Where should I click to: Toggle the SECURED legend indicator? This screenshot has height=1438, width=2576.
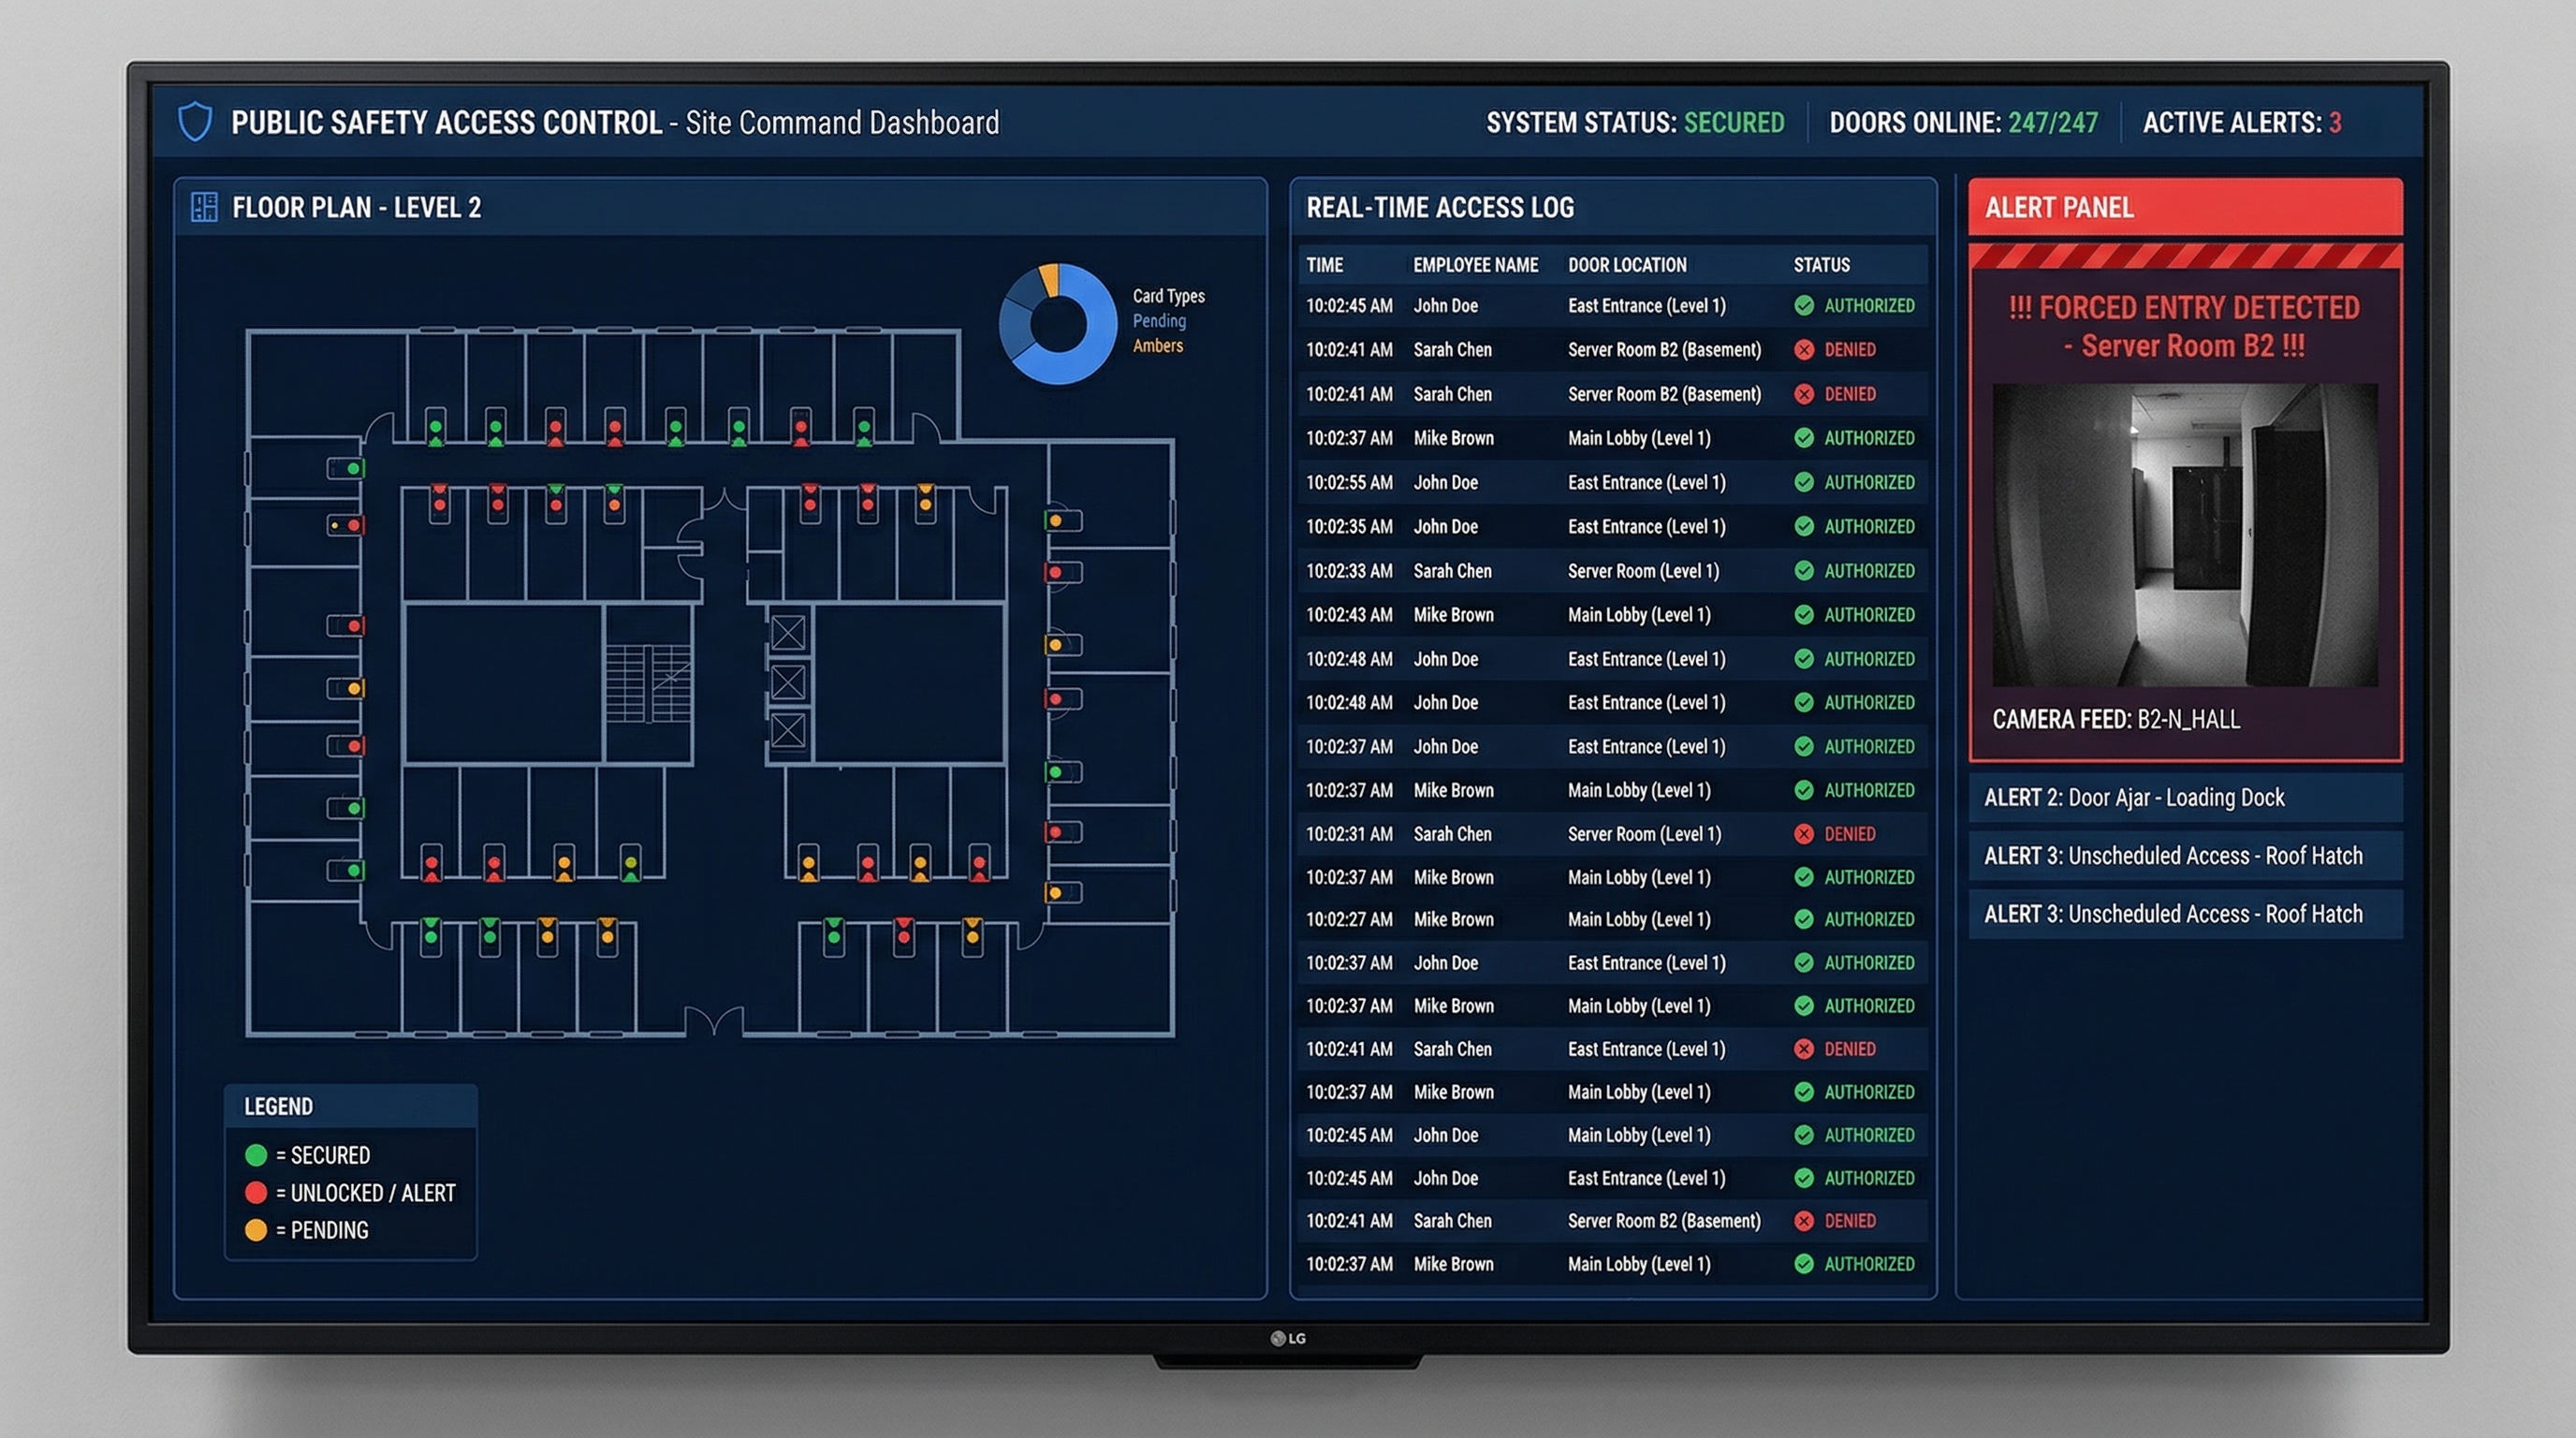(x=256, y=1154)
